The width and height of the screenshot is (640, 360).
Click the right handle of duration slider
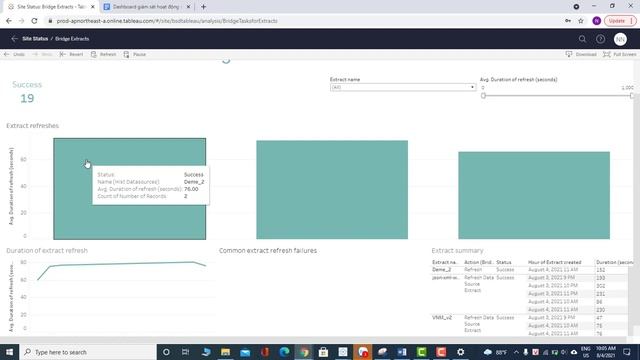pyautogui.click(x=632, y=96)
